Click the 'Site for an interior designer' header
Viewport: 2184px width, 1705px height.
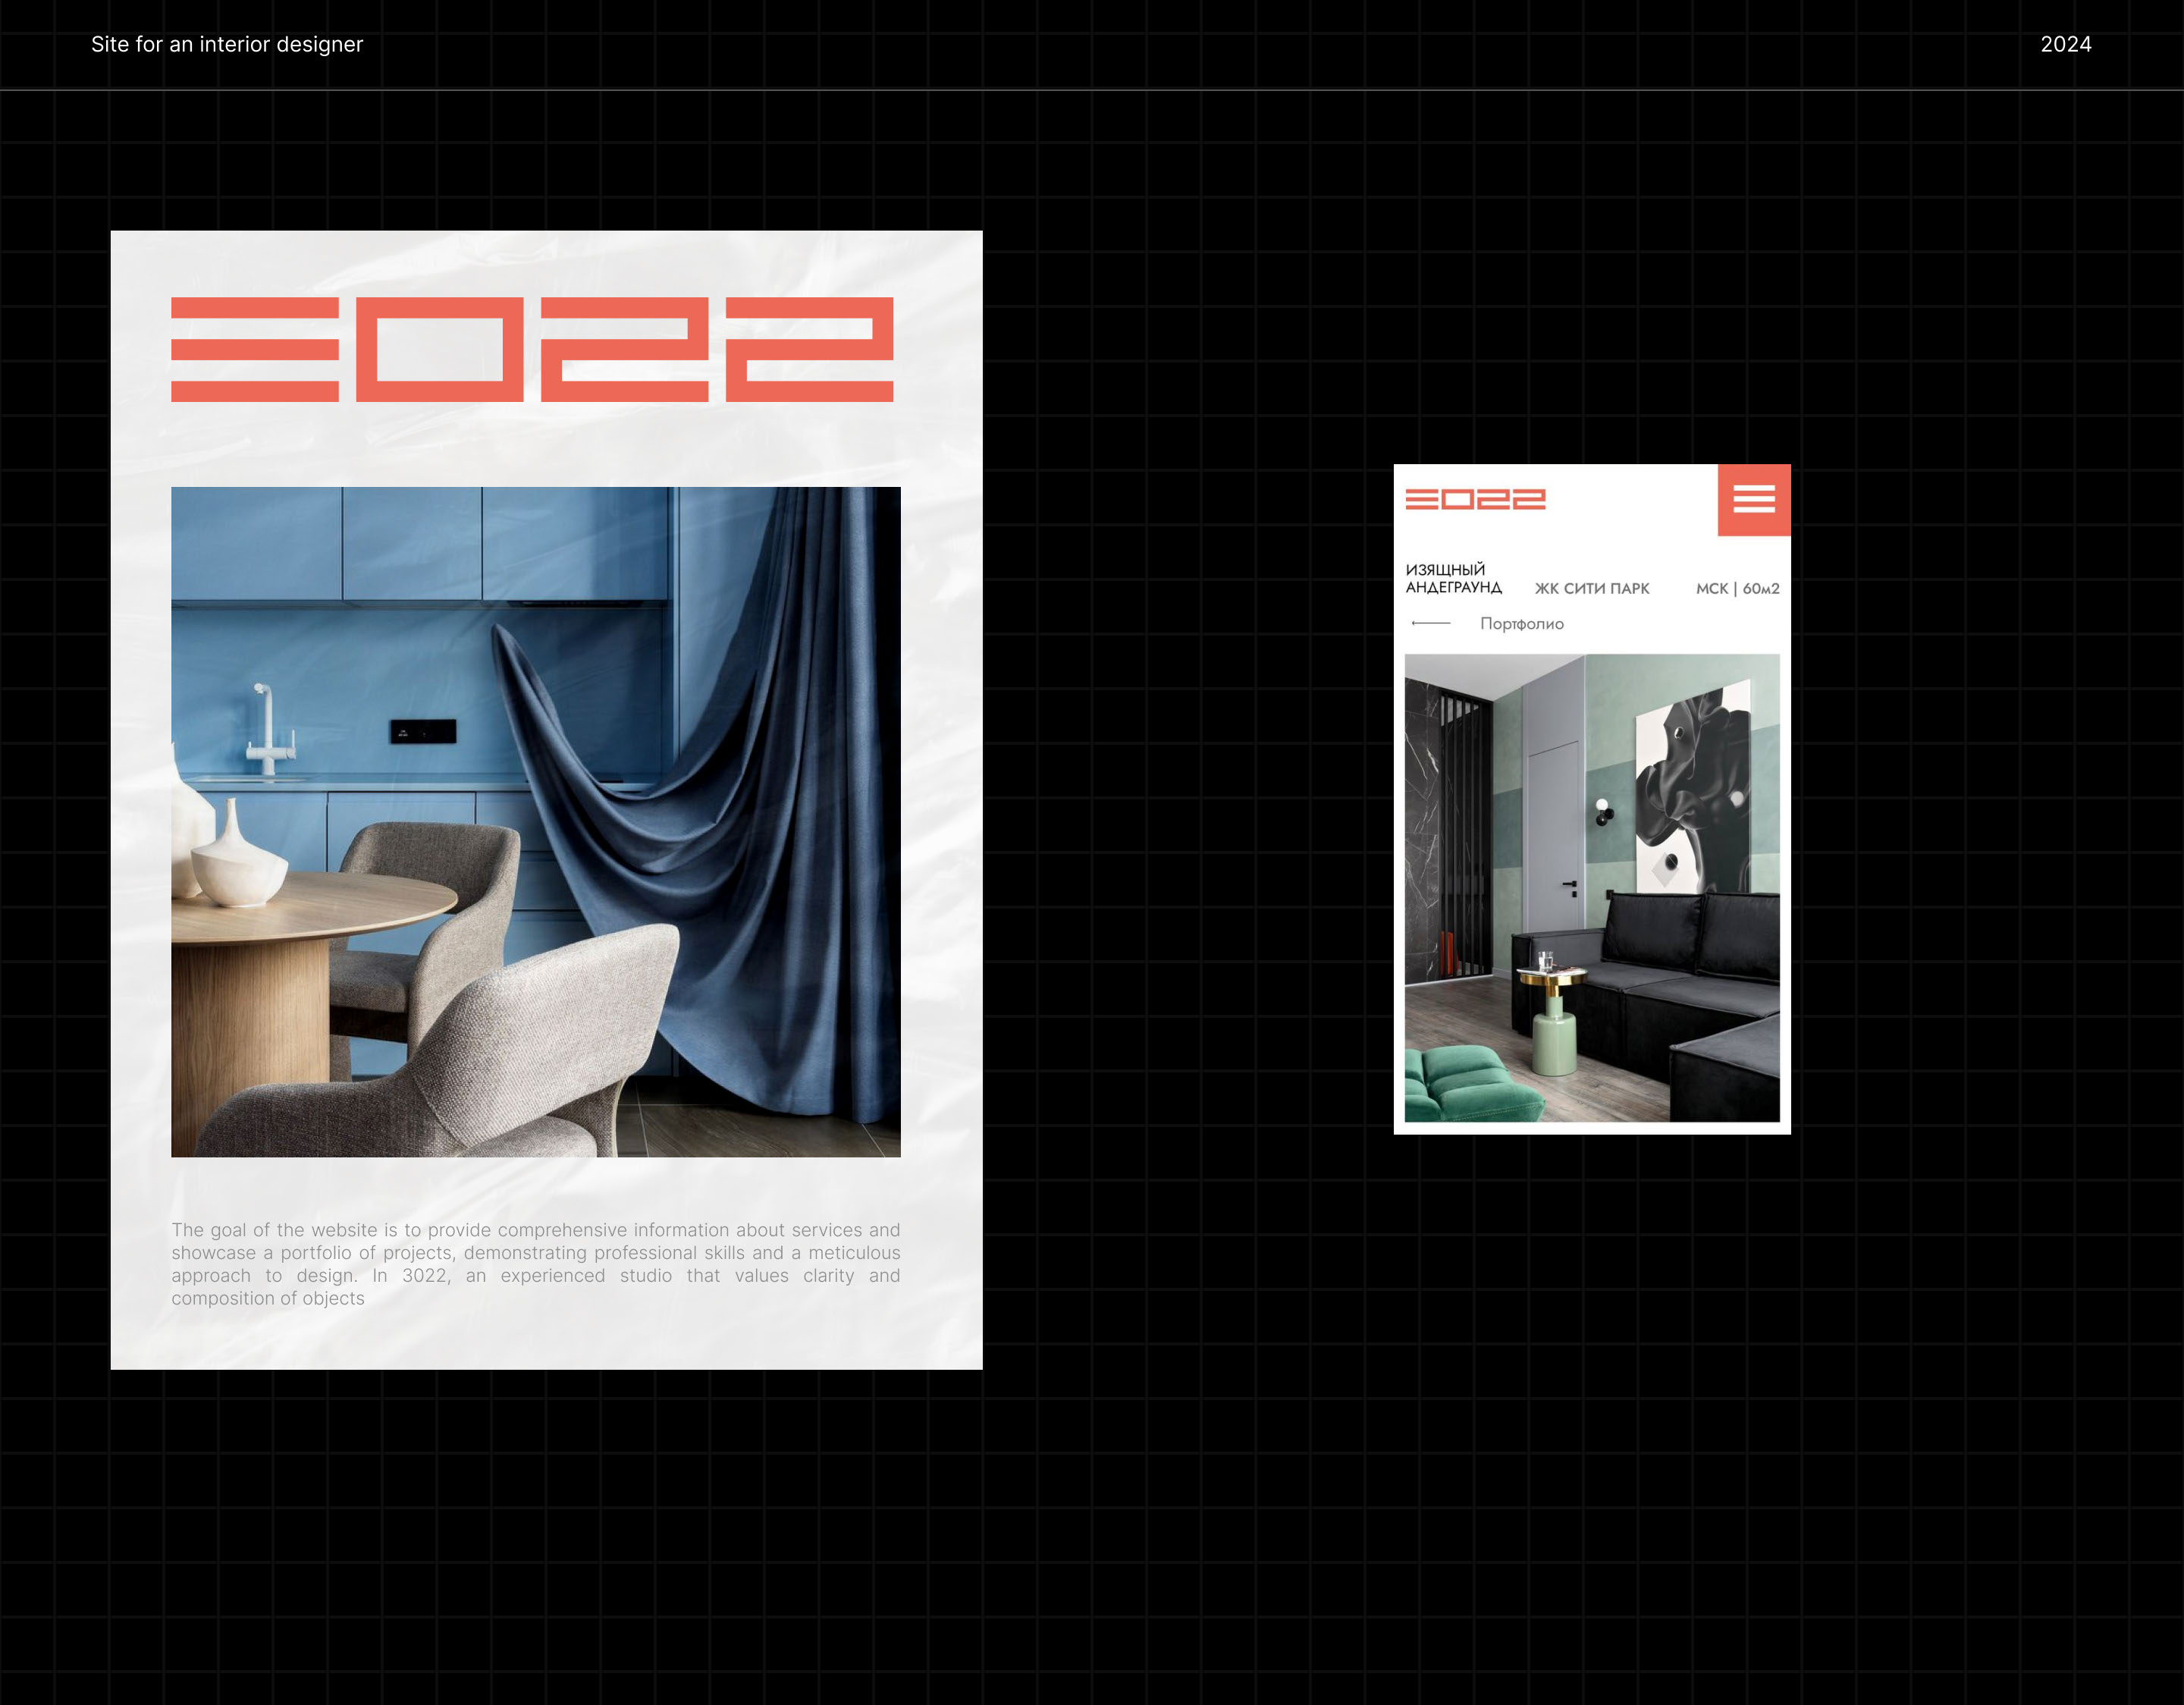pyautogui.click(x=227, y=44)
